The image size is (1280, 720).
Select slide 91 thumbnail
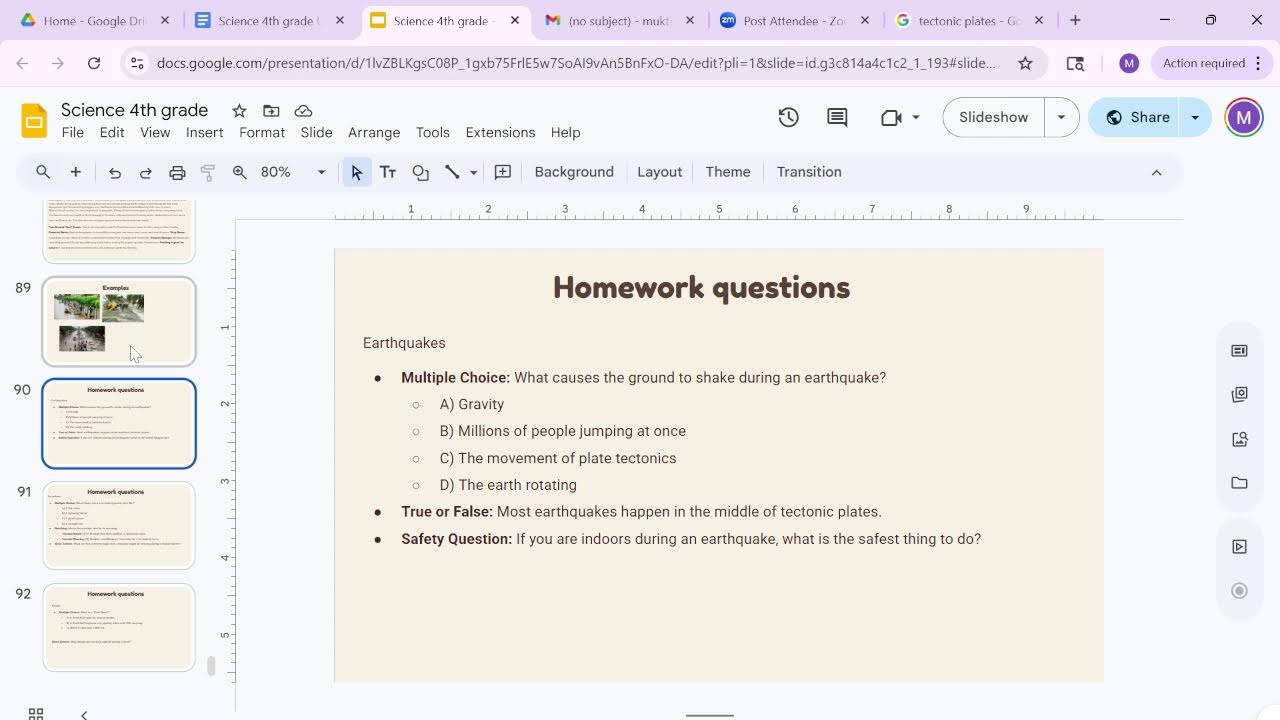click(118, 525)
